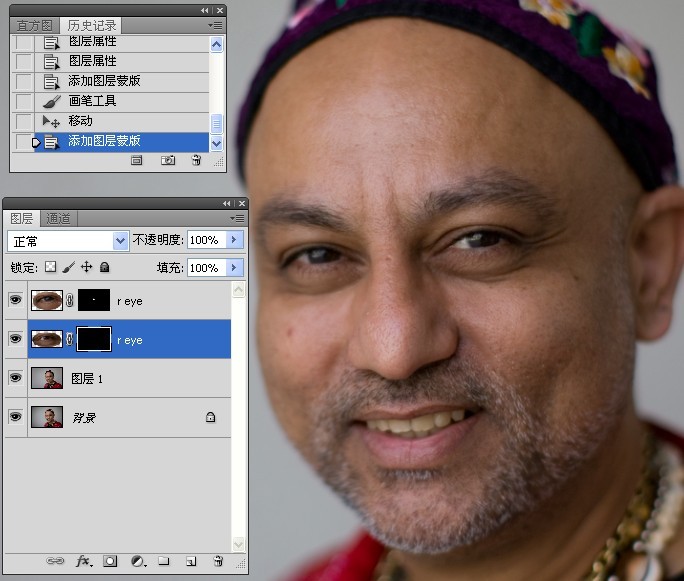Viewport: 684px width, 581px height.
Task: Select the top r eye layer mask
Action: pos(94,300)
